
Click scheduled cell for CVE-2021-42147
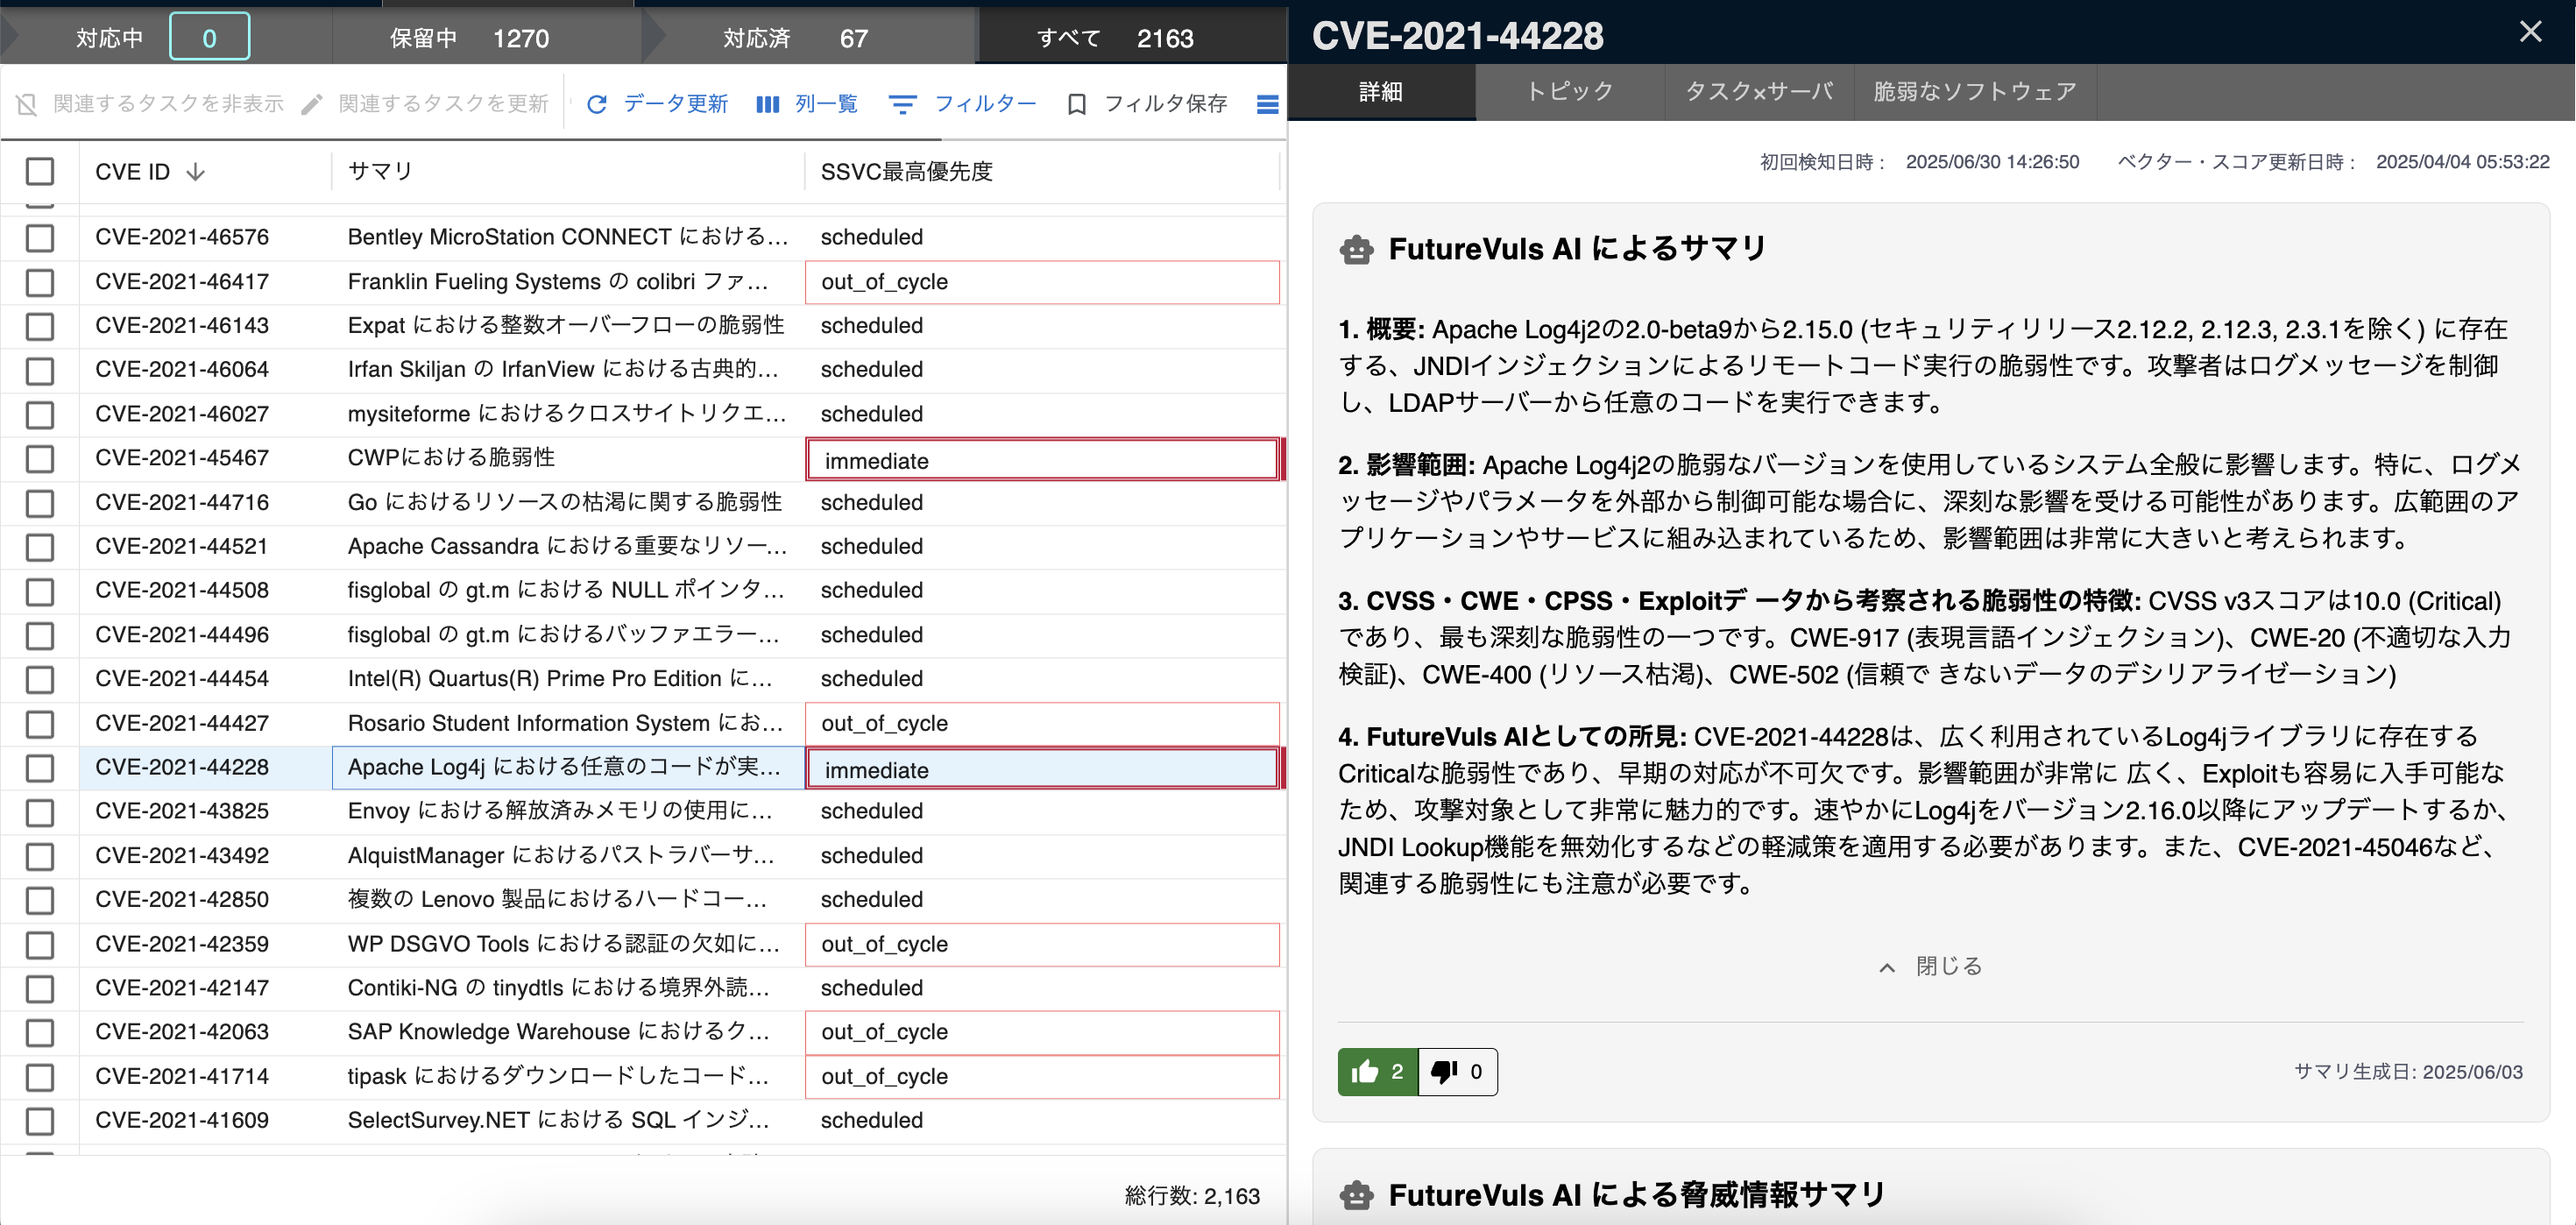(x=1042, y=989)
